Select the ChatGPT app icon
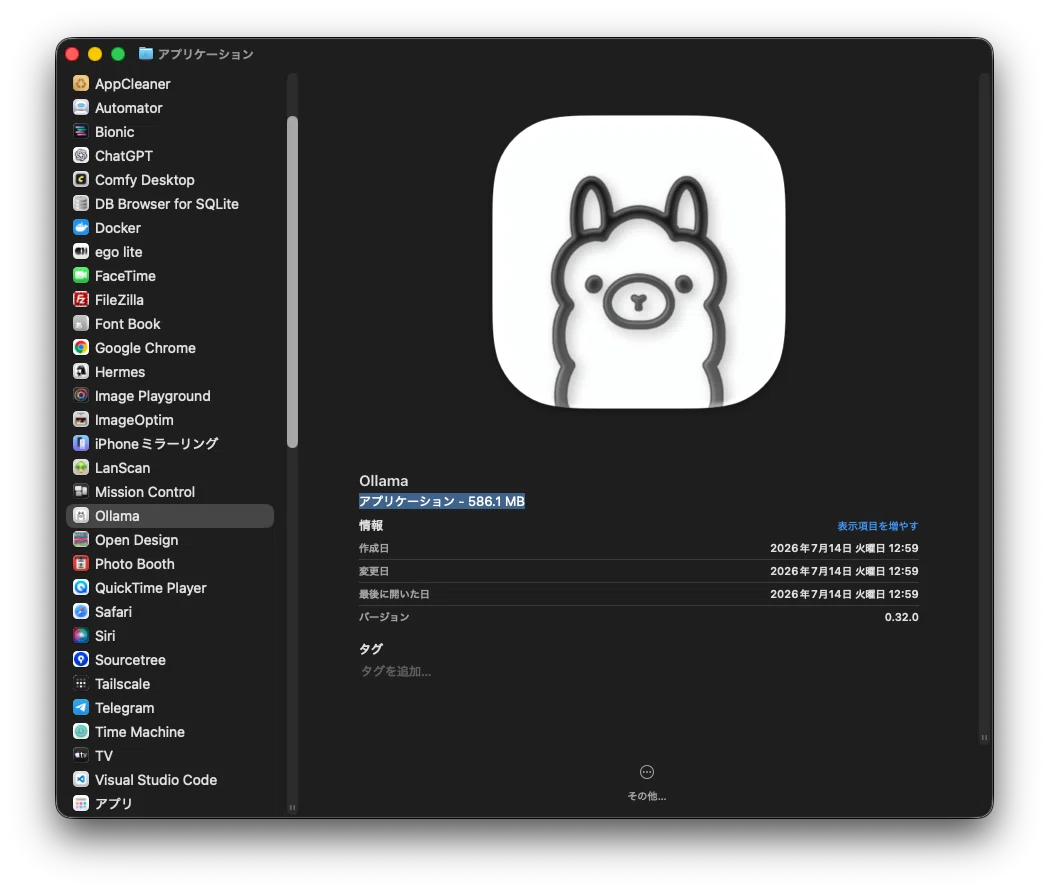 click(x=81, y=156)
